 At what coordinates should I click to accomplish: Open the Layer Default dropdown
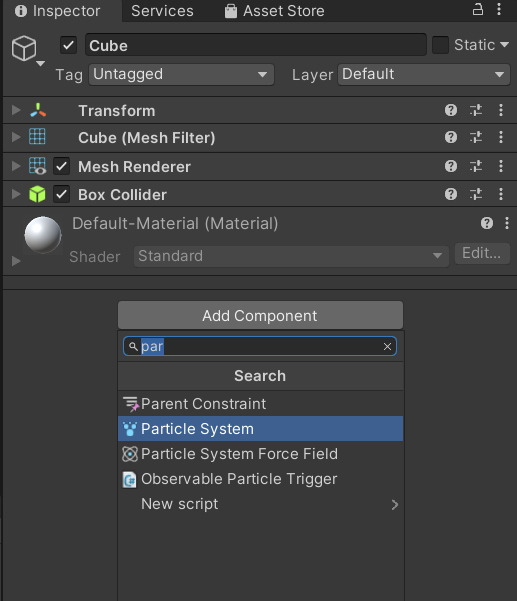424,74
